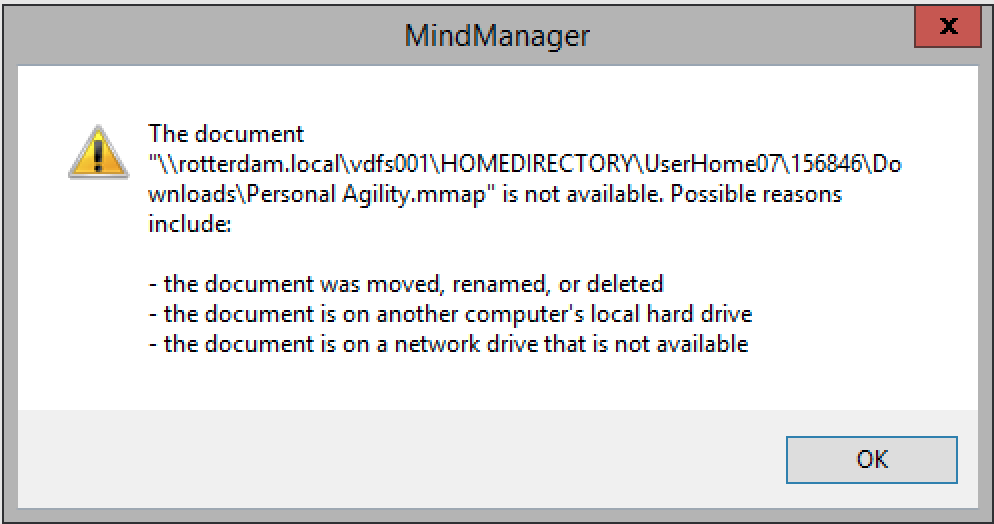Click "The document" first message line
994x524 pixels.
(226, 133)
